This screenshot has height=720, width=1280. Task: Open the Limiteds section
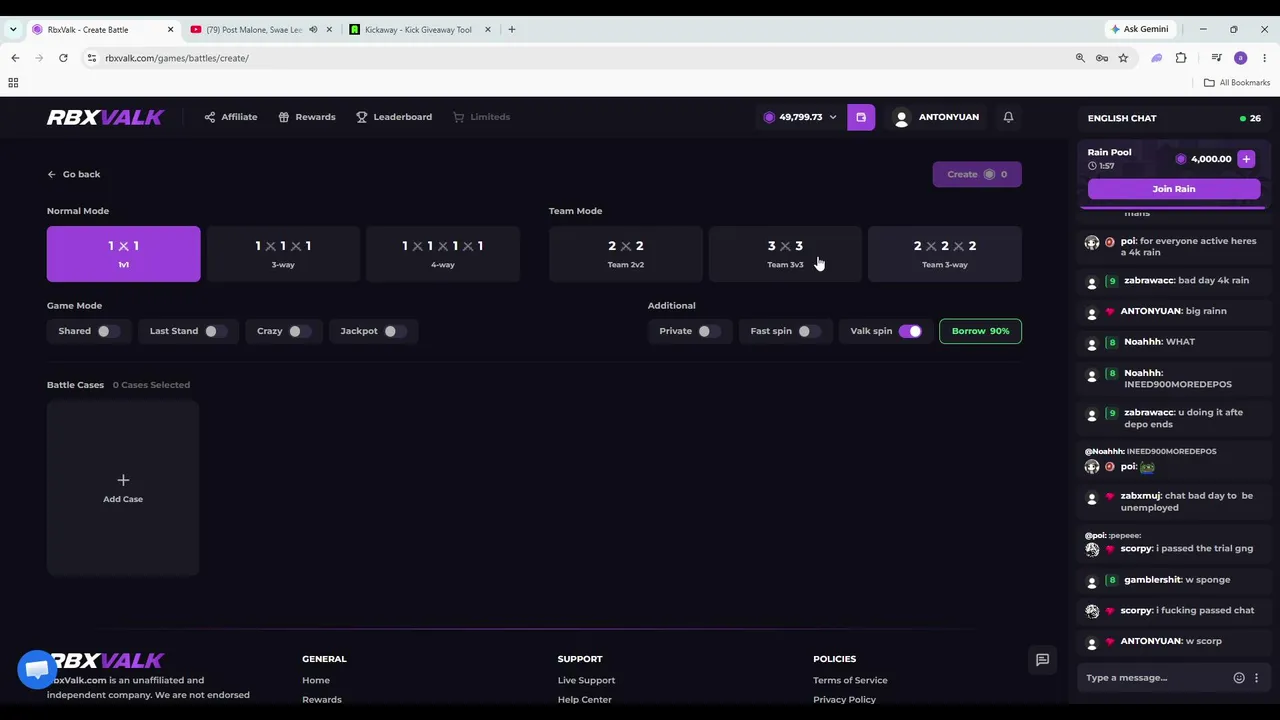click(482, 117)
